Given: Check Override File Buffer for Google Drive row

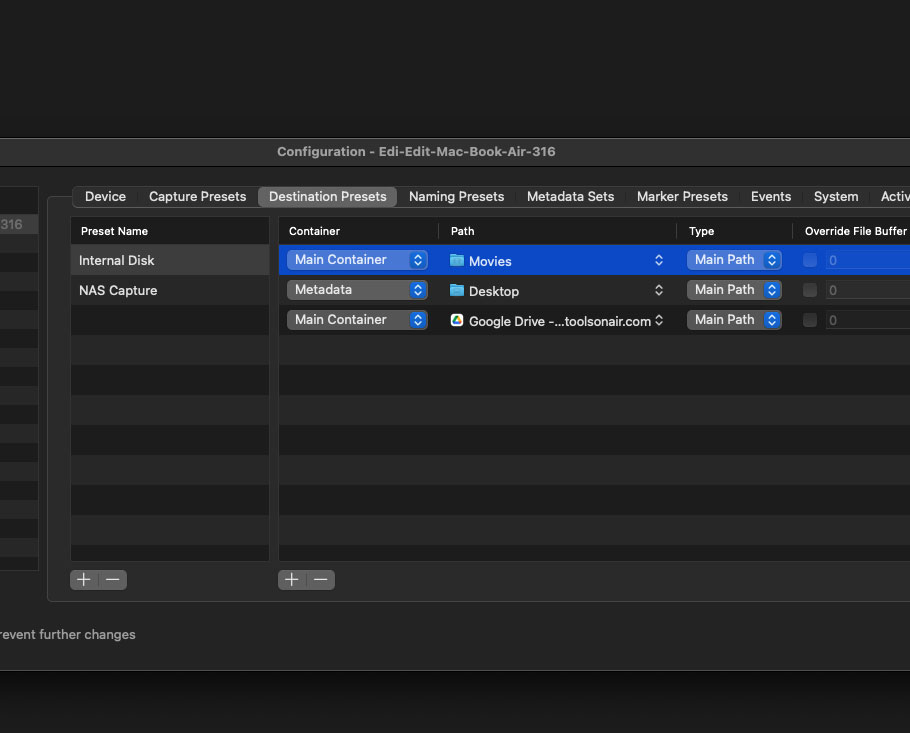Looking at the screenshot, I should (810, 320).
